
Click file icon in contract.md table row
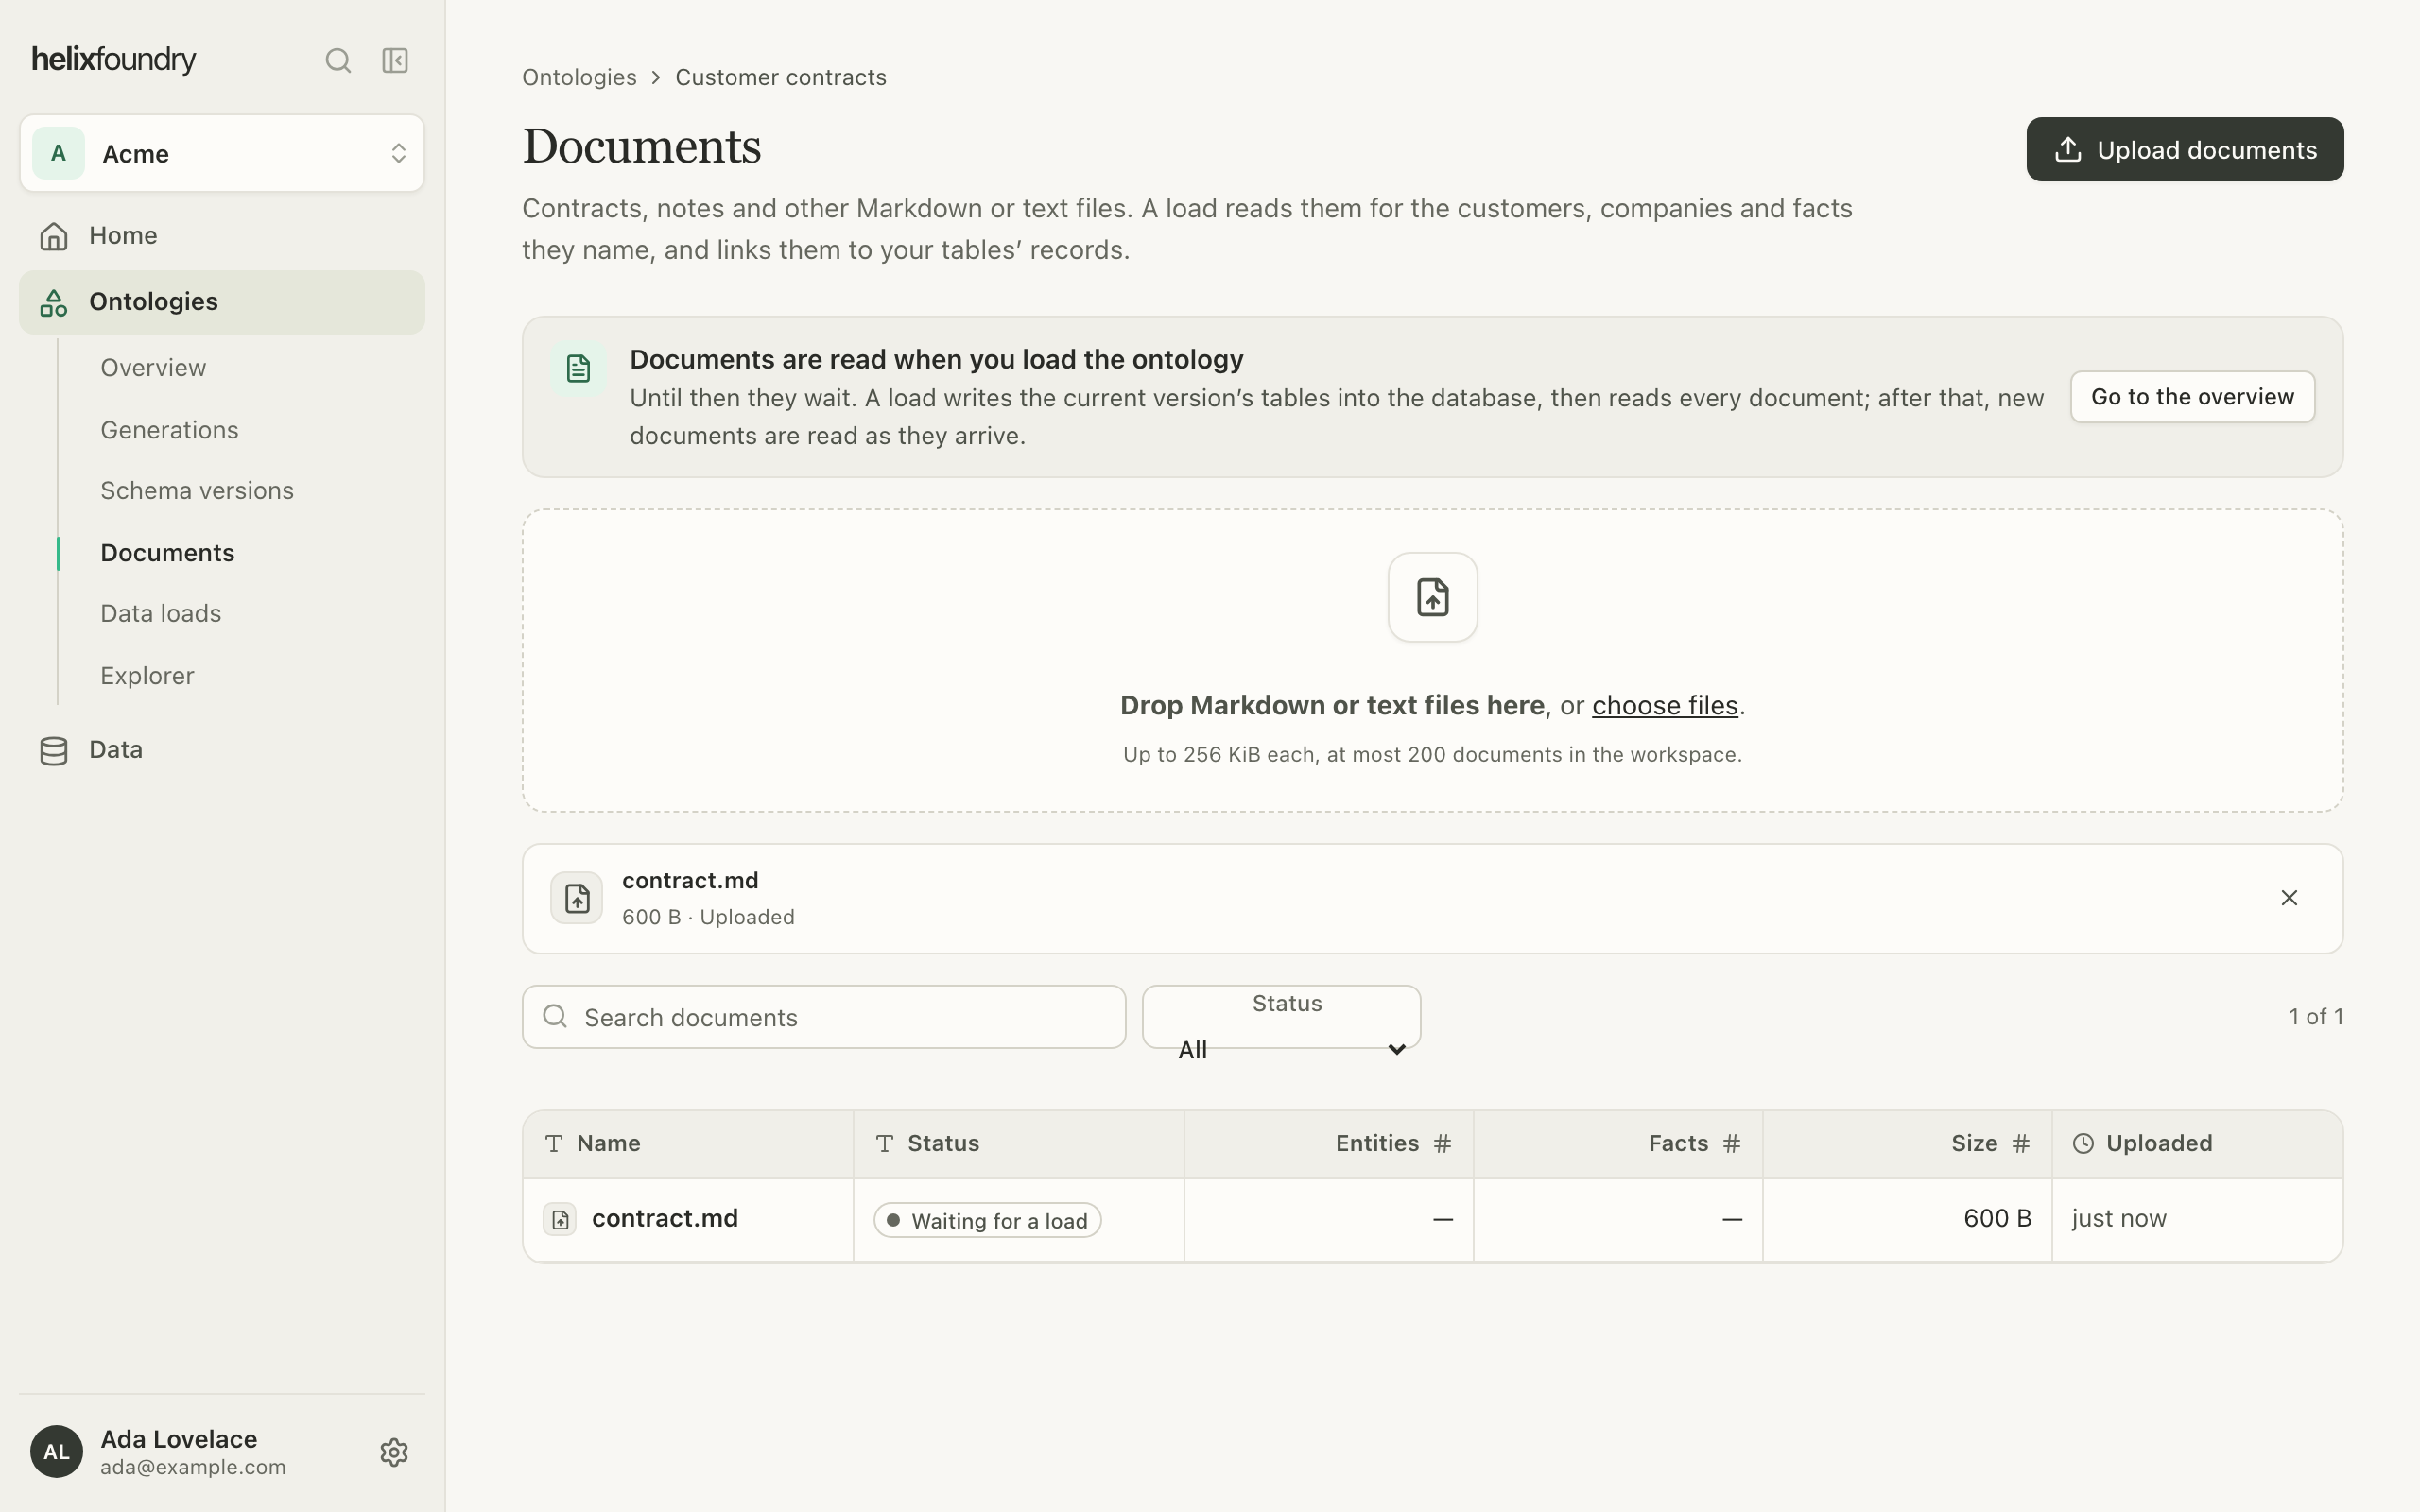(x=560, y=1219)
